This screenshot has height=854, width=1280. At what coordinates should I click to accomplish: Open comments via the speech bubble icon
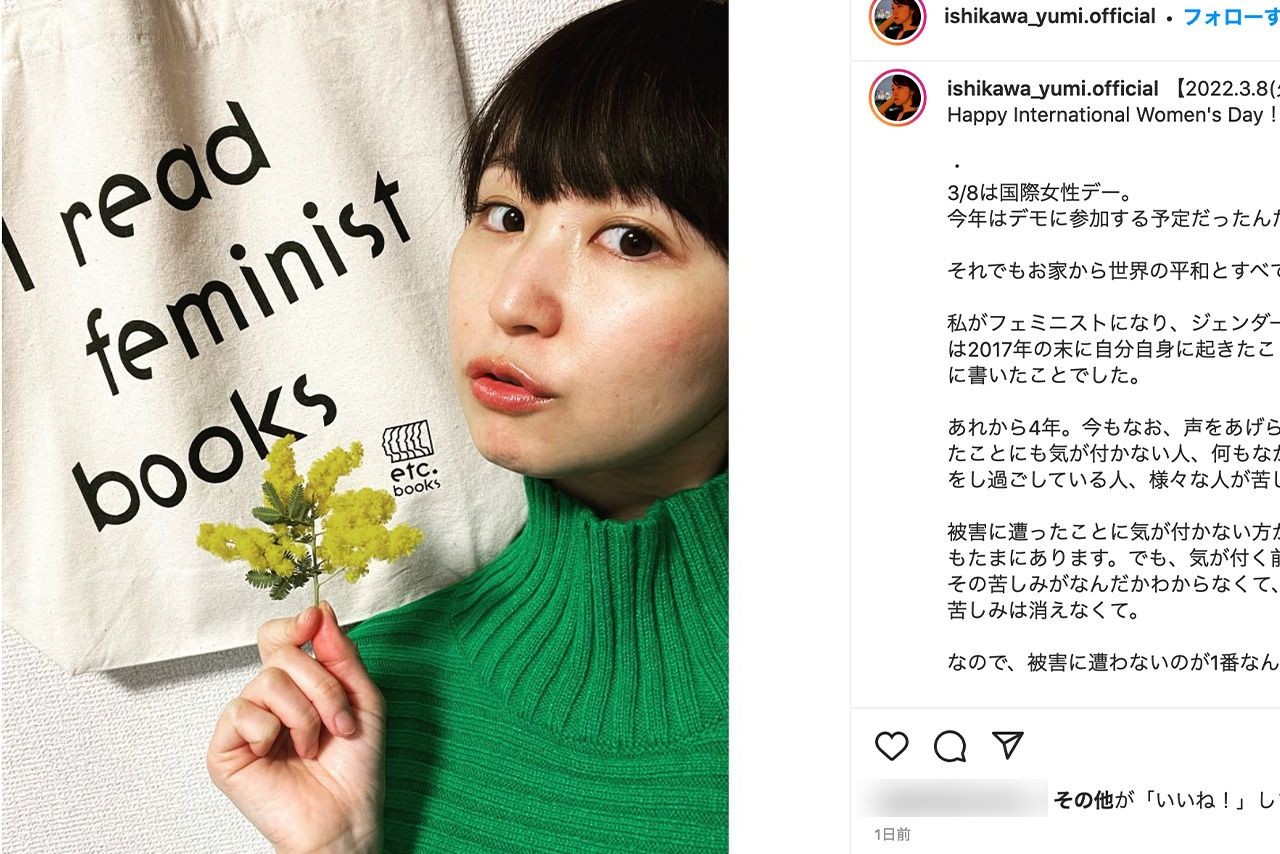coord(950,746)
